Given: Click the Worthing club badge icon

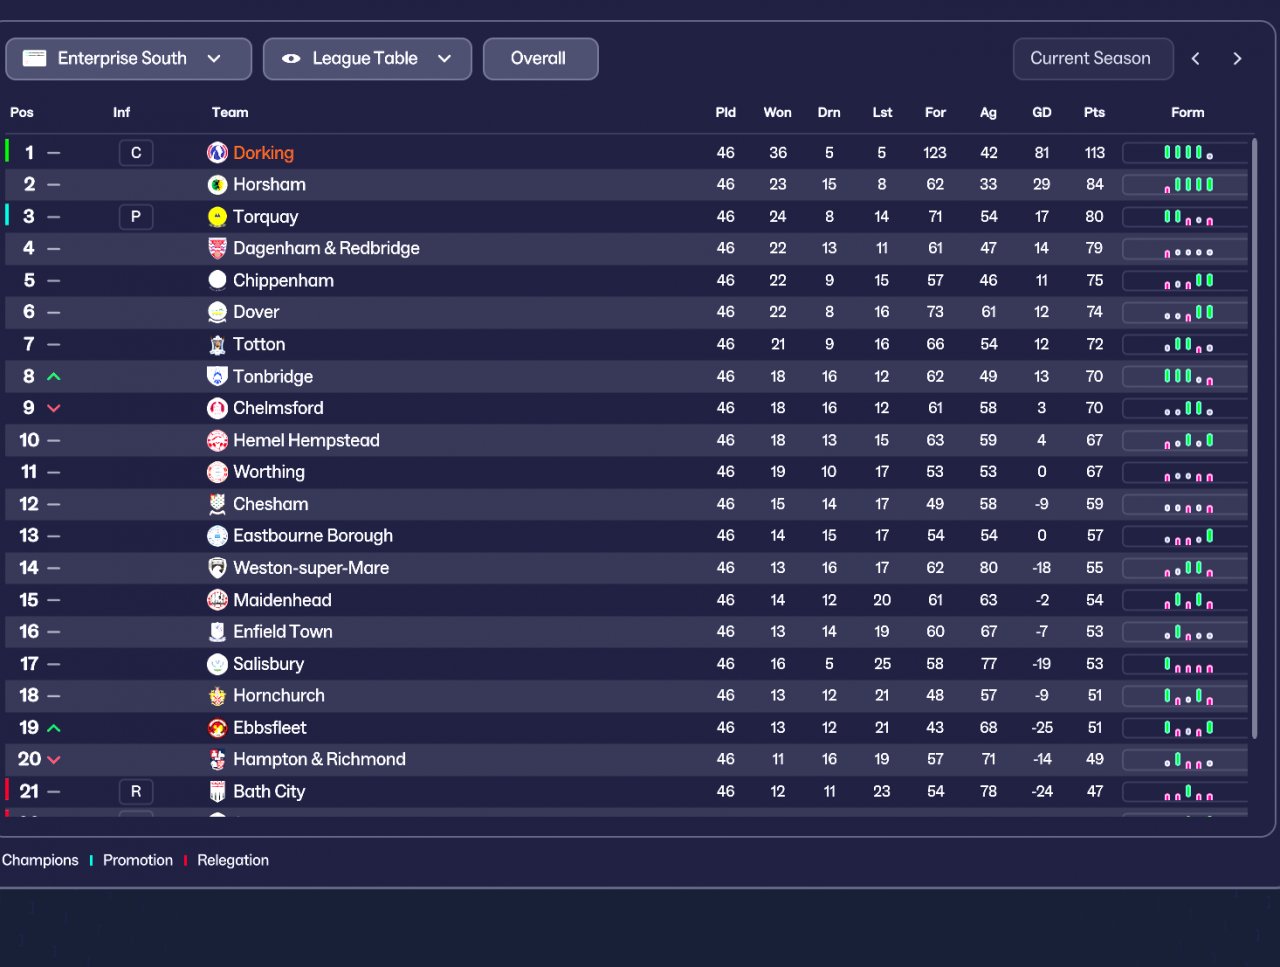Looking at the screenshot, I should (217, 472).
